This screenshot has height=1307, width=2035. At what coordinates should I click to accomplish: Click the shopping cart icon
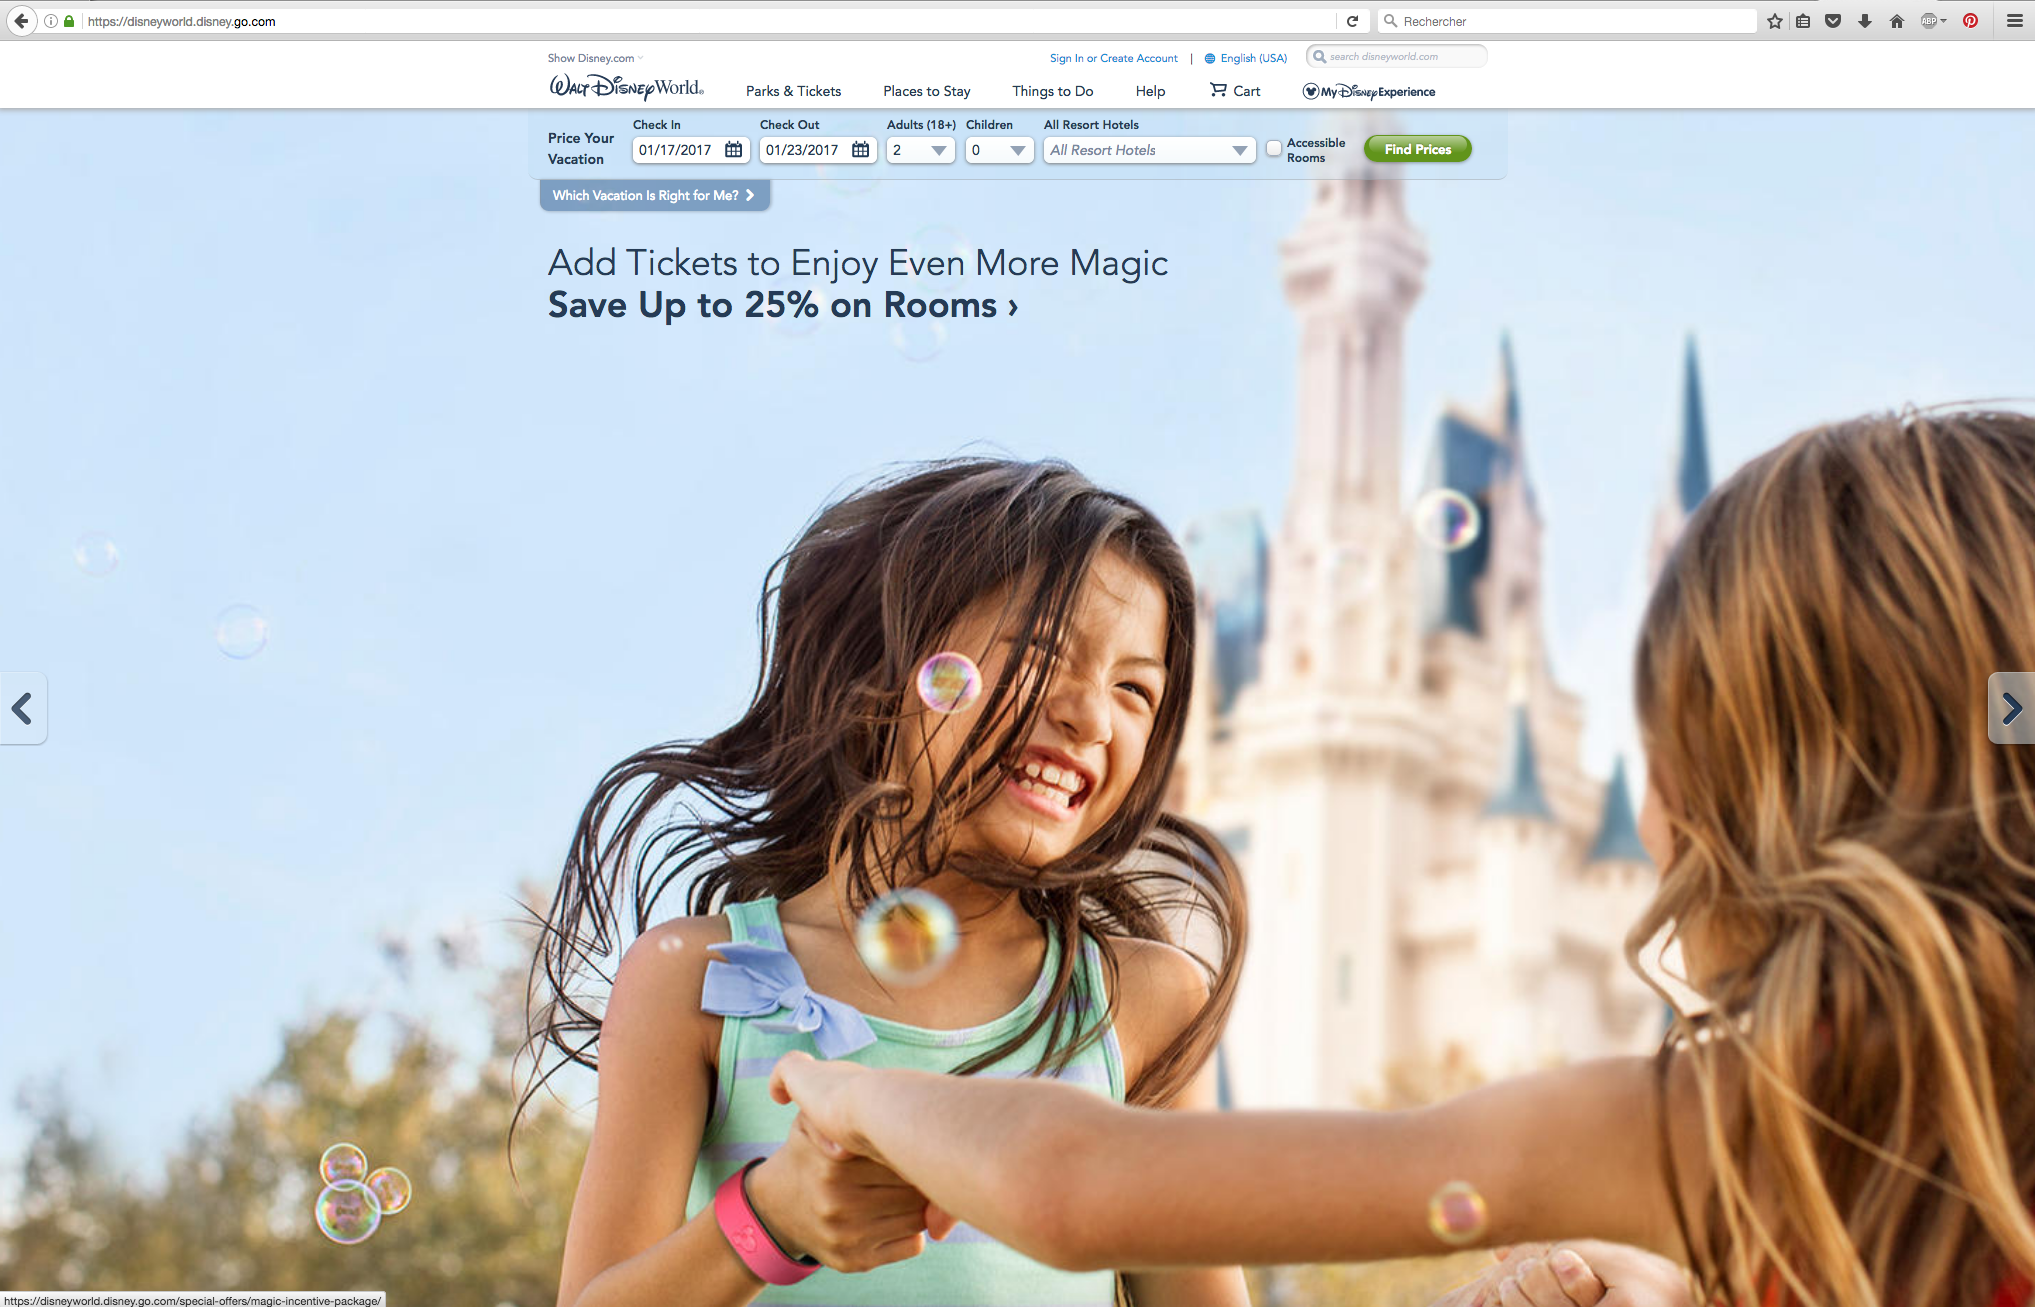(x=1218, y=90)
